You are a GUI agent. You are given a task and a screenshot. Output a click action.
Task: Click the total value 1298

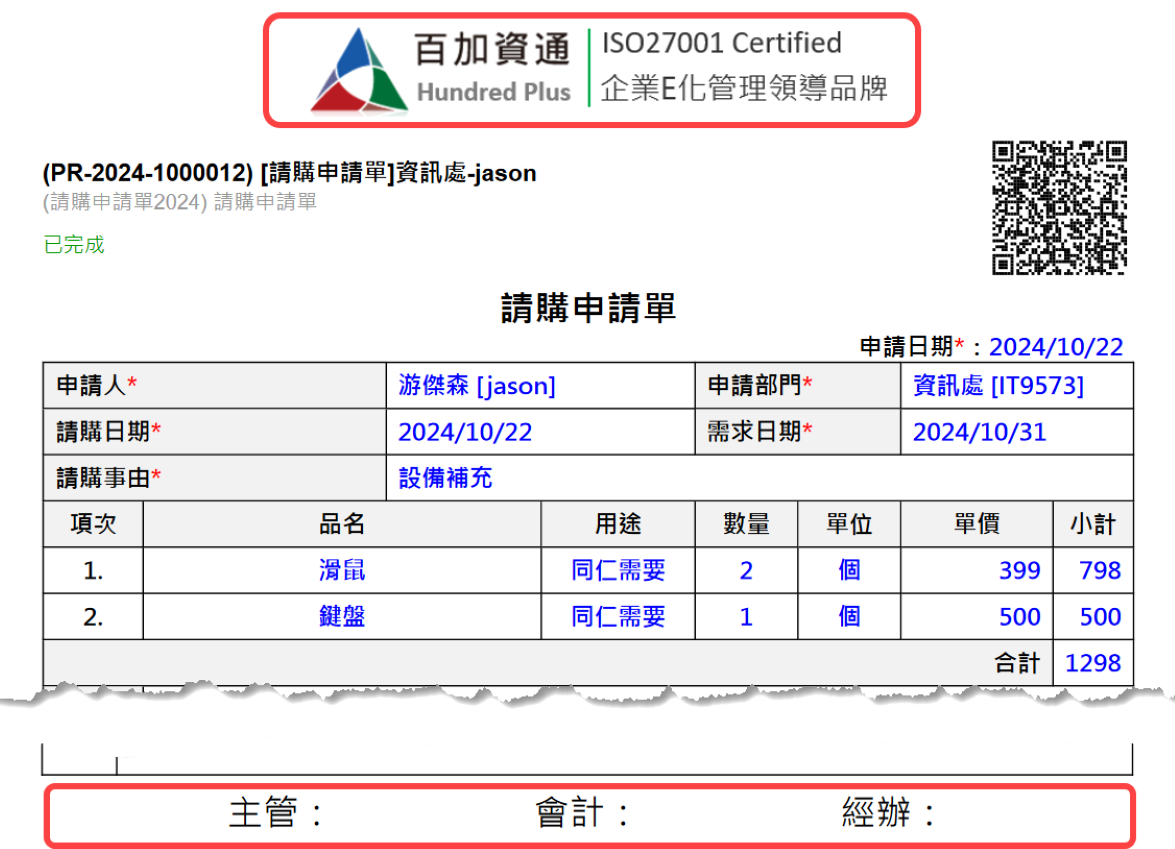tap(1093, 663)
